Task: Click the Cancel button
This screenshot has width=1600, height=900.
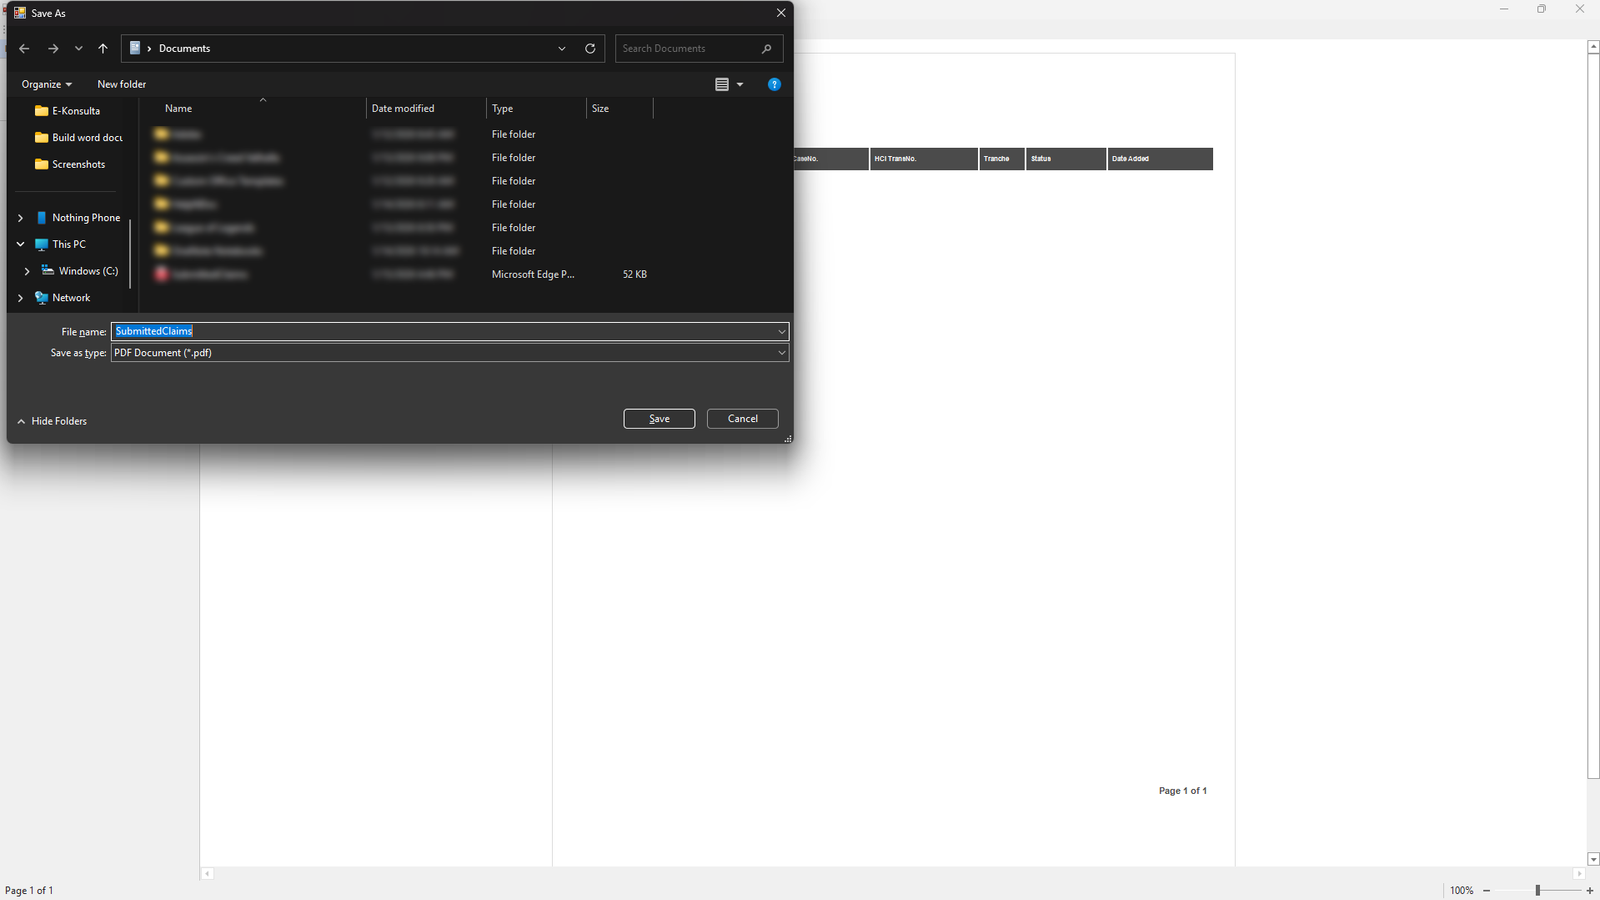Action: point(742,419)
